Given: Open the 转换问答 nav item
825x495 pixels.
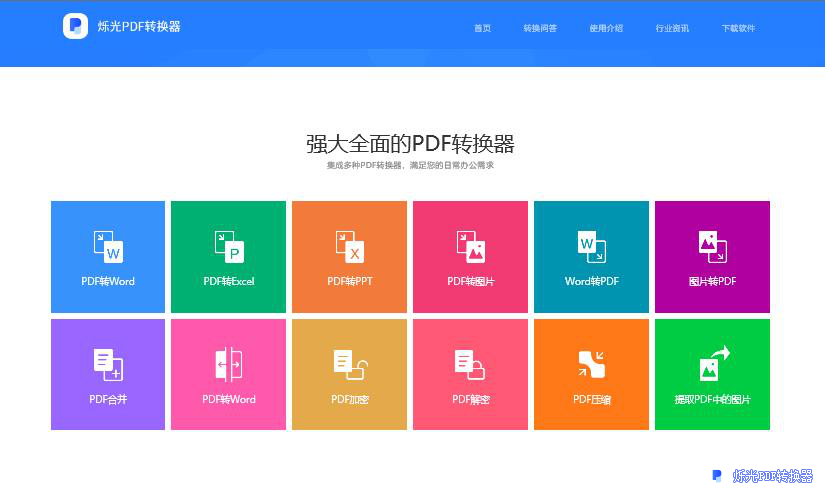Looking at the screenshot, I should coord(540,28).
